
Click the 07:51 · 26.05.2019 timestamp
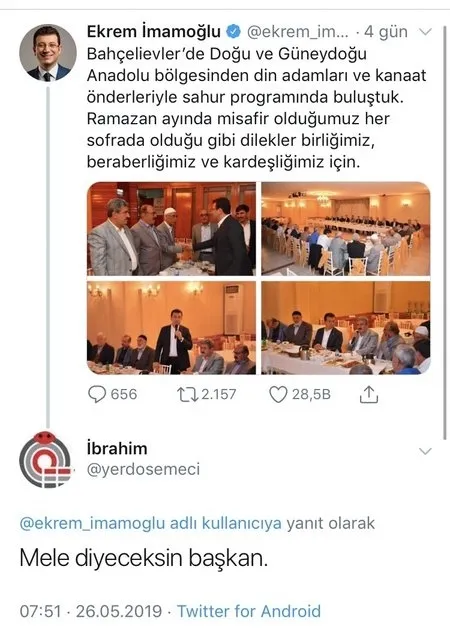91,611
